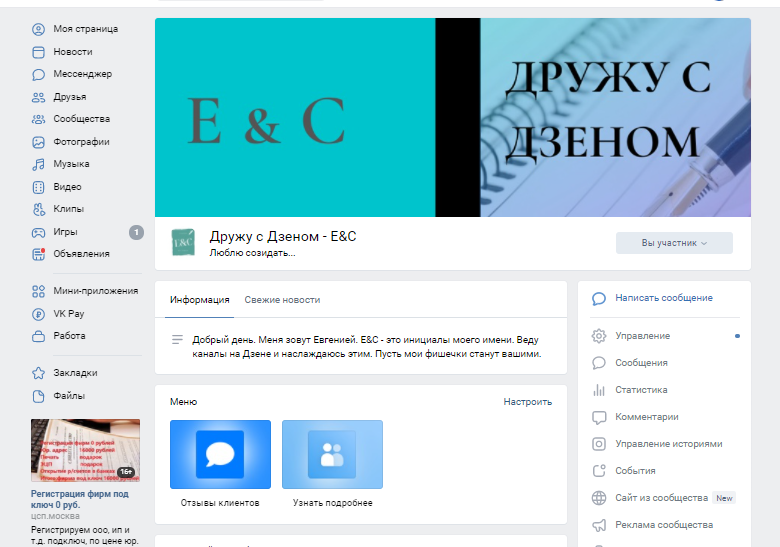Click the Меню section heading
This screenshot has width=780, height=547.
point(184,402)
